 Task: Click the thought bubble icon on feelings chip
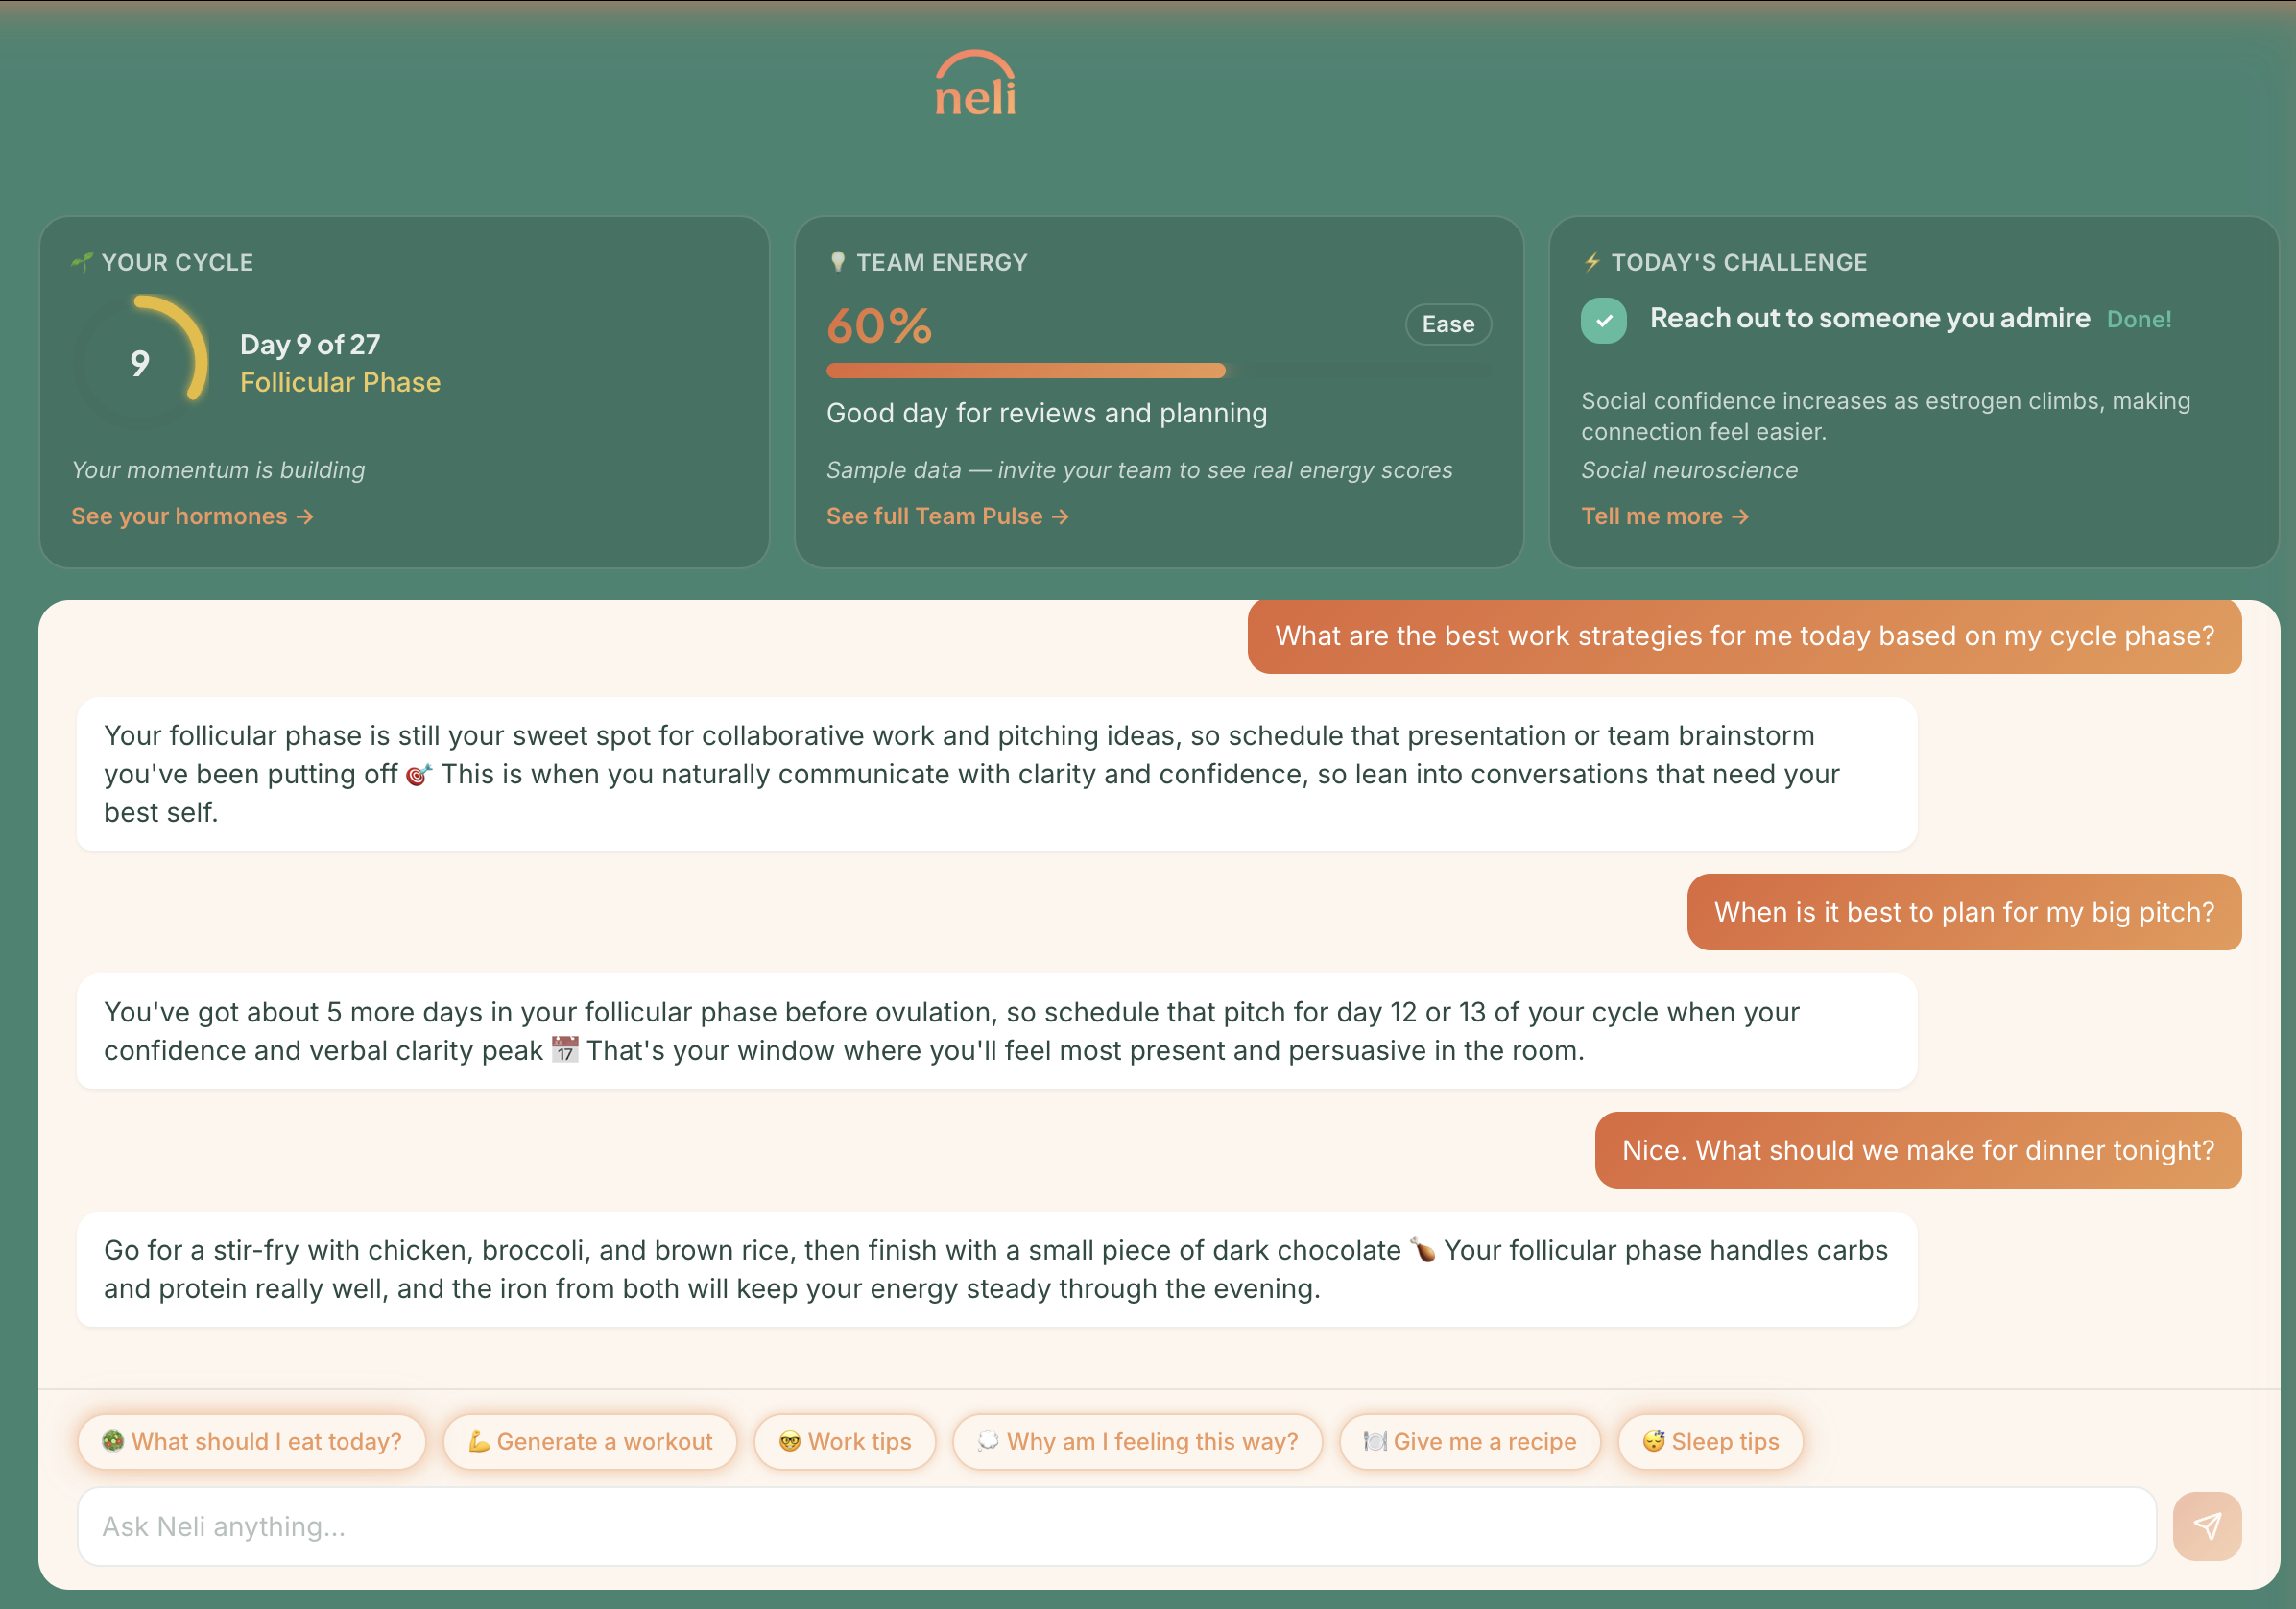[x=988, y=1441]
